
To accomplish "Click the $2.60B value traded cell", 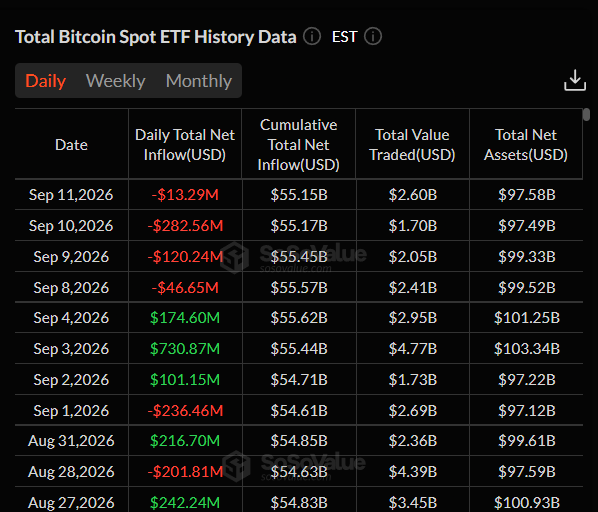I will (x=413, y=195).
